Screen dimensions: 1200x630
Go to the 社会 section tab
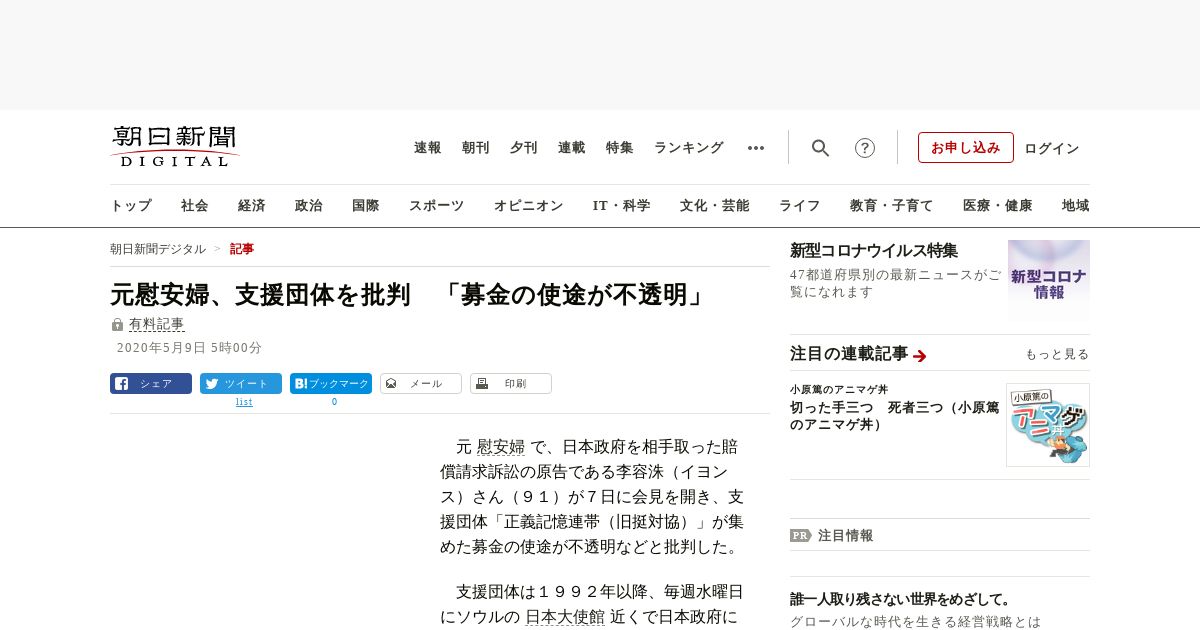pyautogui.click(x=195, y=205)
